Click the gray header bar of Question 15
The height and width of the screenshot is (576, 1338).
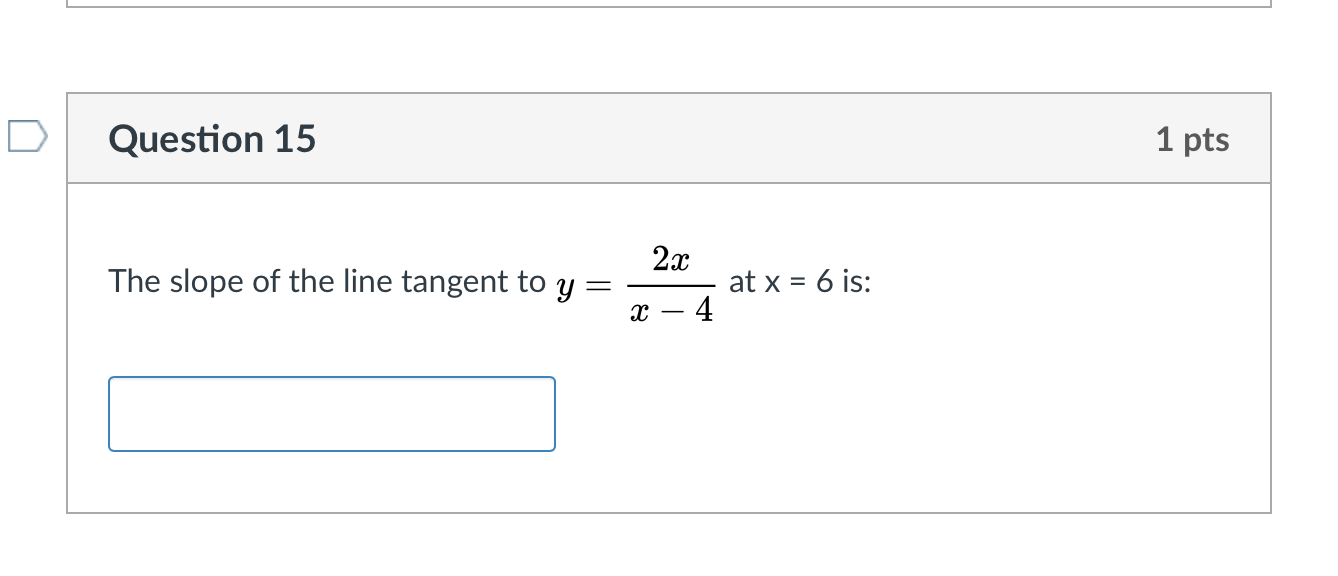pos(700,139)
